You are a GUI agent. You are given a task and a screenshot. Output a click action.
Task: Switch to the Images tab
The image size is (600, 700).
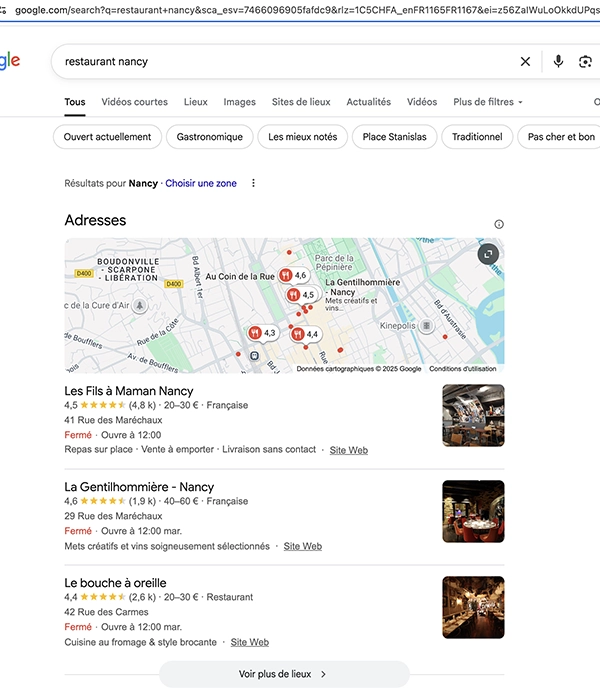point(239,102)
